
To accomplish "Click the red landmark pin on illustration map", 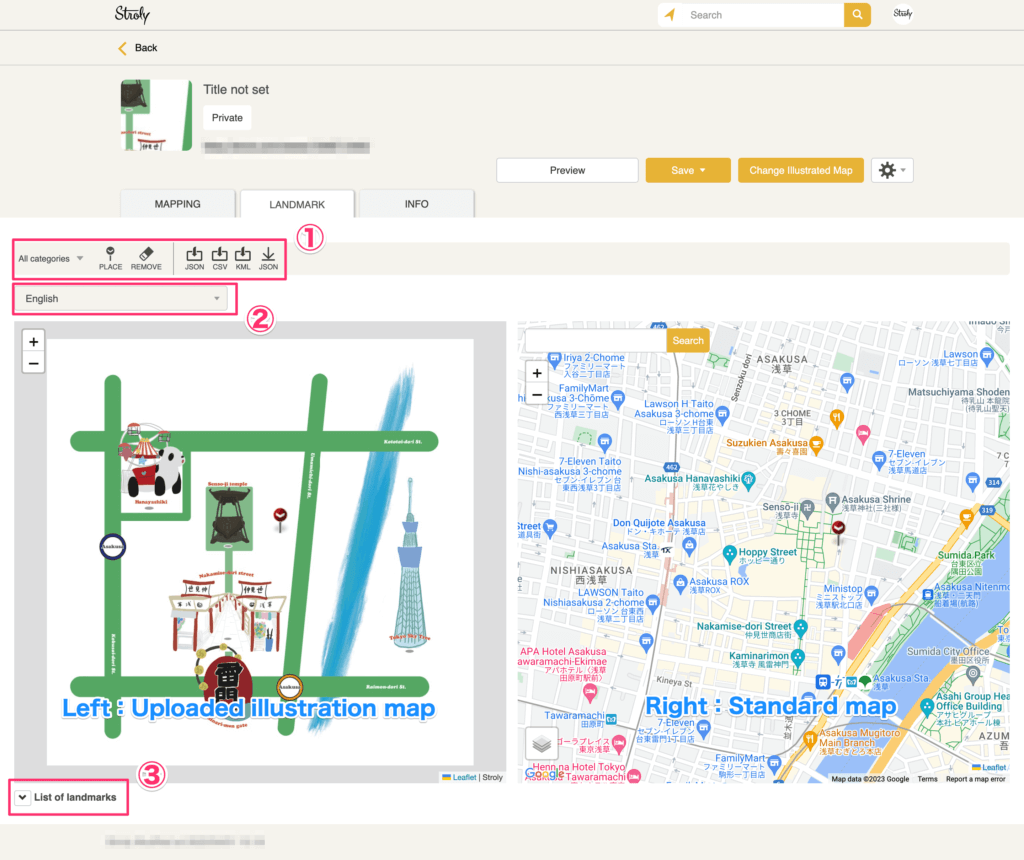I will tap(280, 518).
